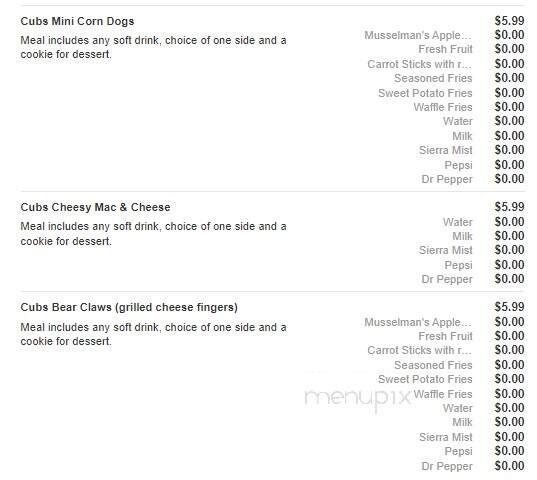Choose Fresh Fruit under Cubs Bear Claws
Image resolution: width=537 pixels, height=480 pixels.
pyautogui.click(x=445, y=336)
